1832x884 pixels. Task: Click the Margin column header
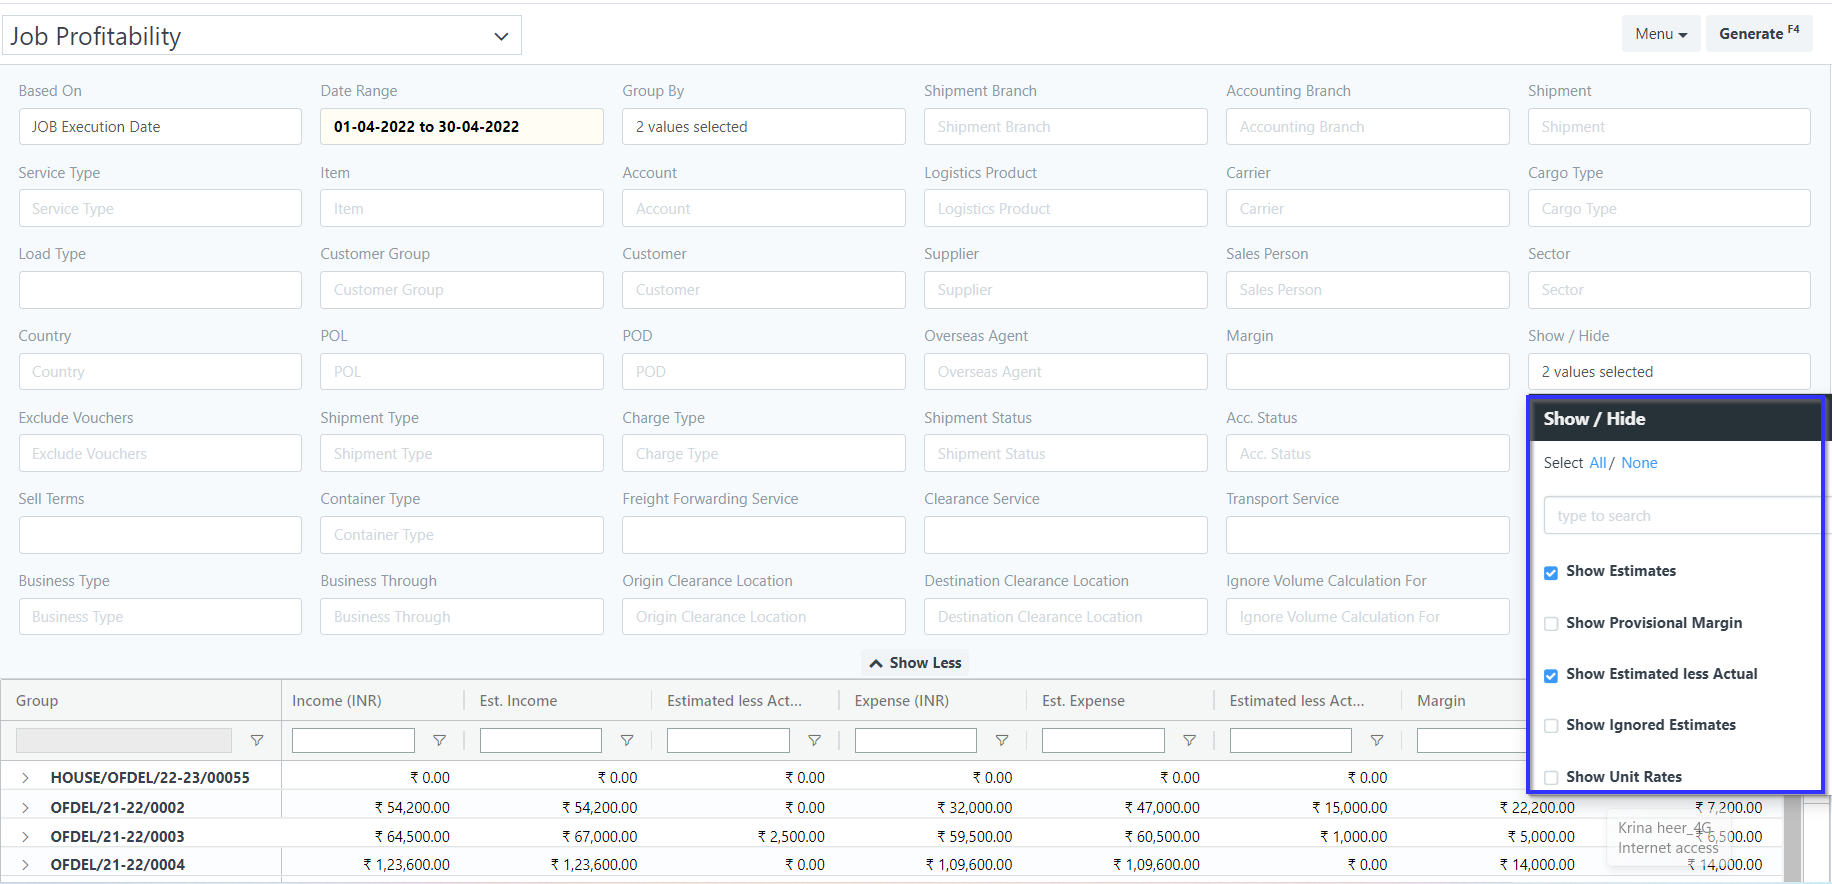[x=1441, y=701]
